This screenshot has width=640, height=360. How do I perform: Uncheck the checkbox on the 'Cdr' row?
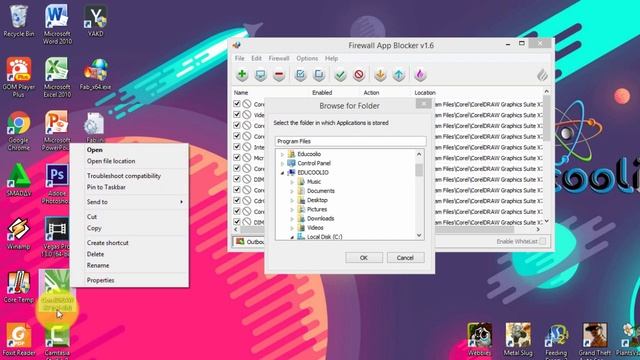[237, 200]
